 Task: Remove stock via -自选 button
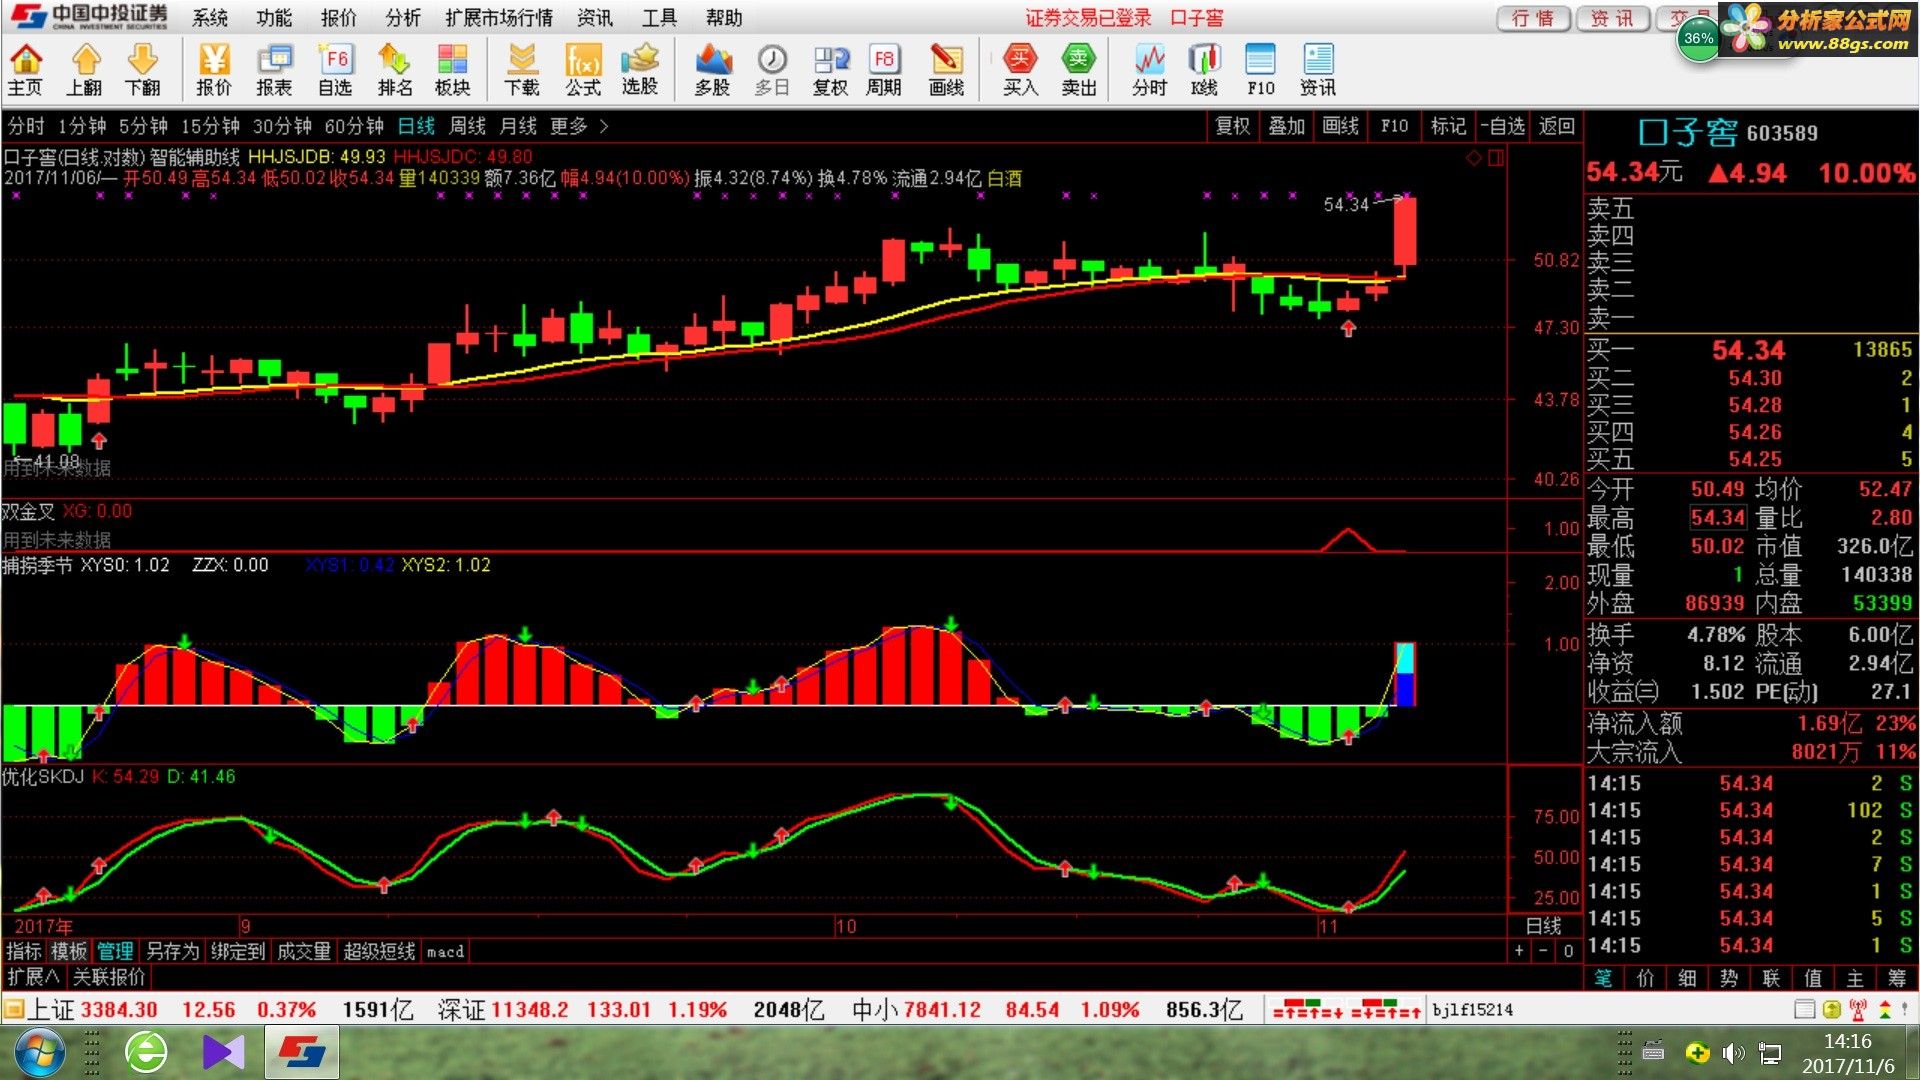tap(1503, 126)
